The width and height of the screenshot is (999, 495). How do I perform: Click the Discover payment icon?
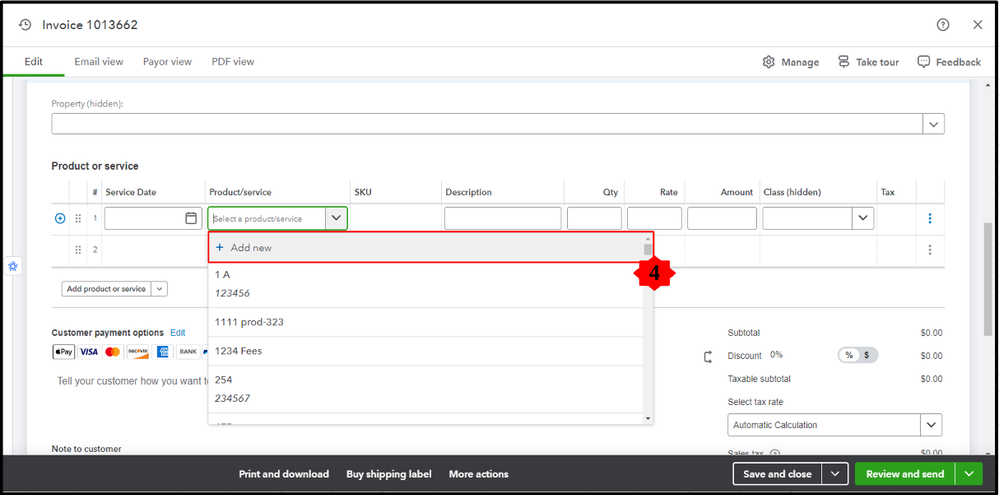pyautogui.click(x=138, y=352)
